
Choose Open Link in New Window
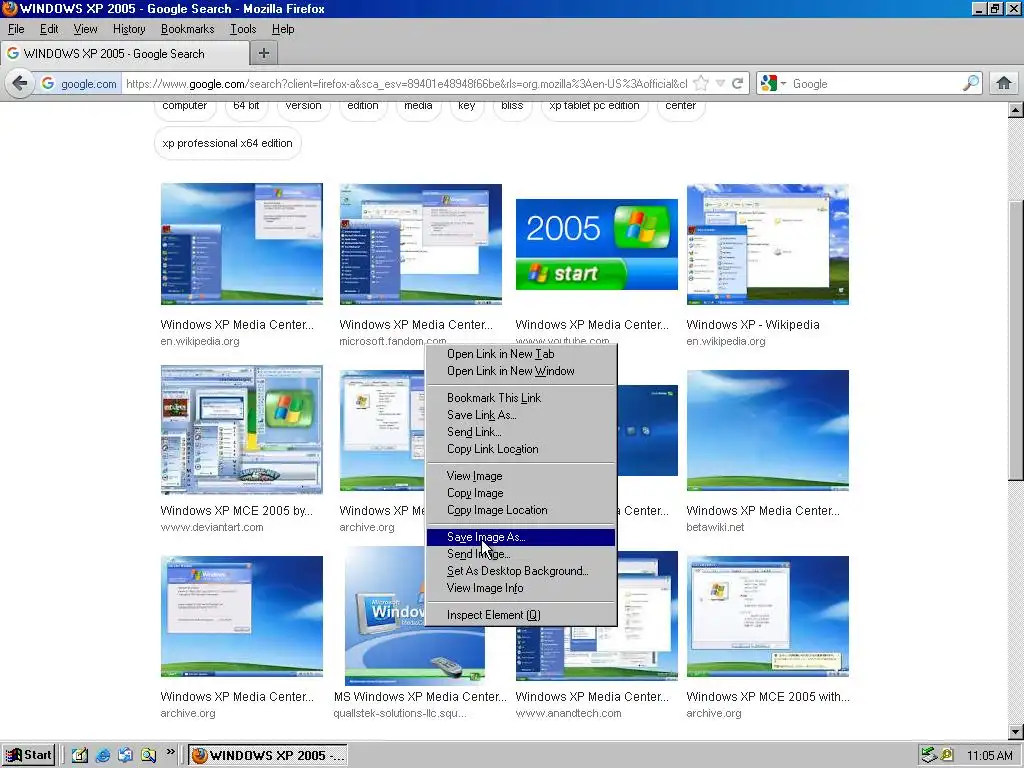[x=520, y=371]
